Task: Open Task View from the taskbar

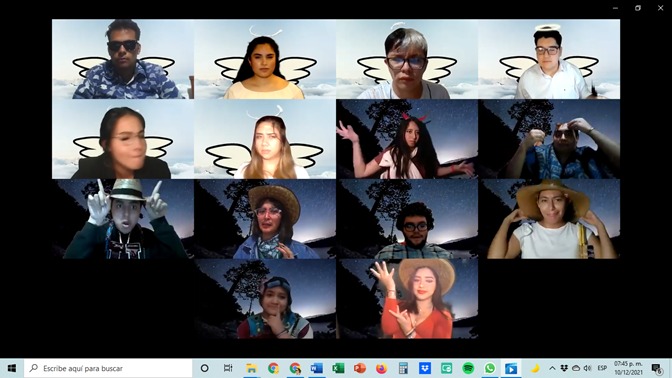Action: [228, 368]
